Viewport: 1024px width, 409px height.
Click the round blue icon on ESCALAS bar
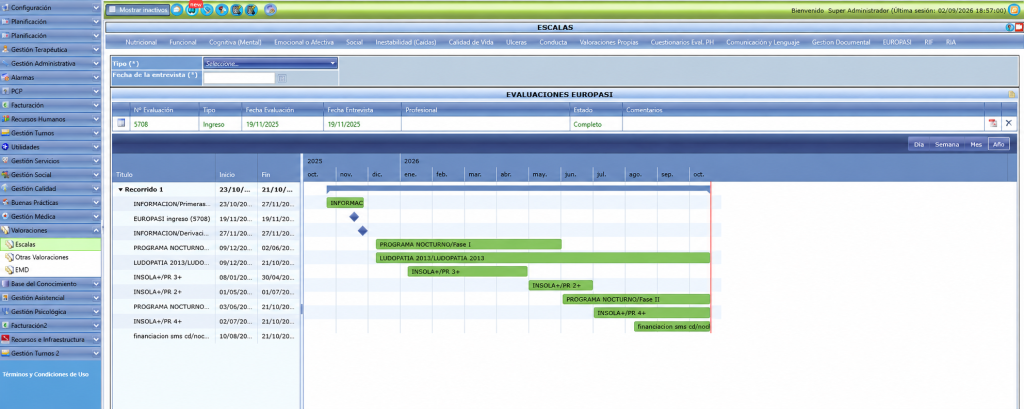tap(1010, 27)
